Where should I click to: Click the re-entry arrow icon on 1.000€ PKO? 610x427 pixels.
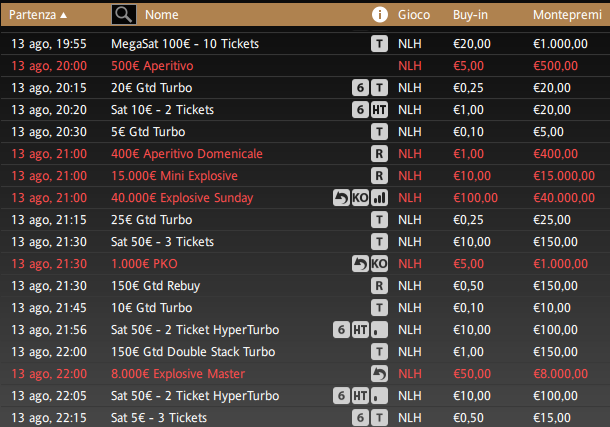click(361, 264)
